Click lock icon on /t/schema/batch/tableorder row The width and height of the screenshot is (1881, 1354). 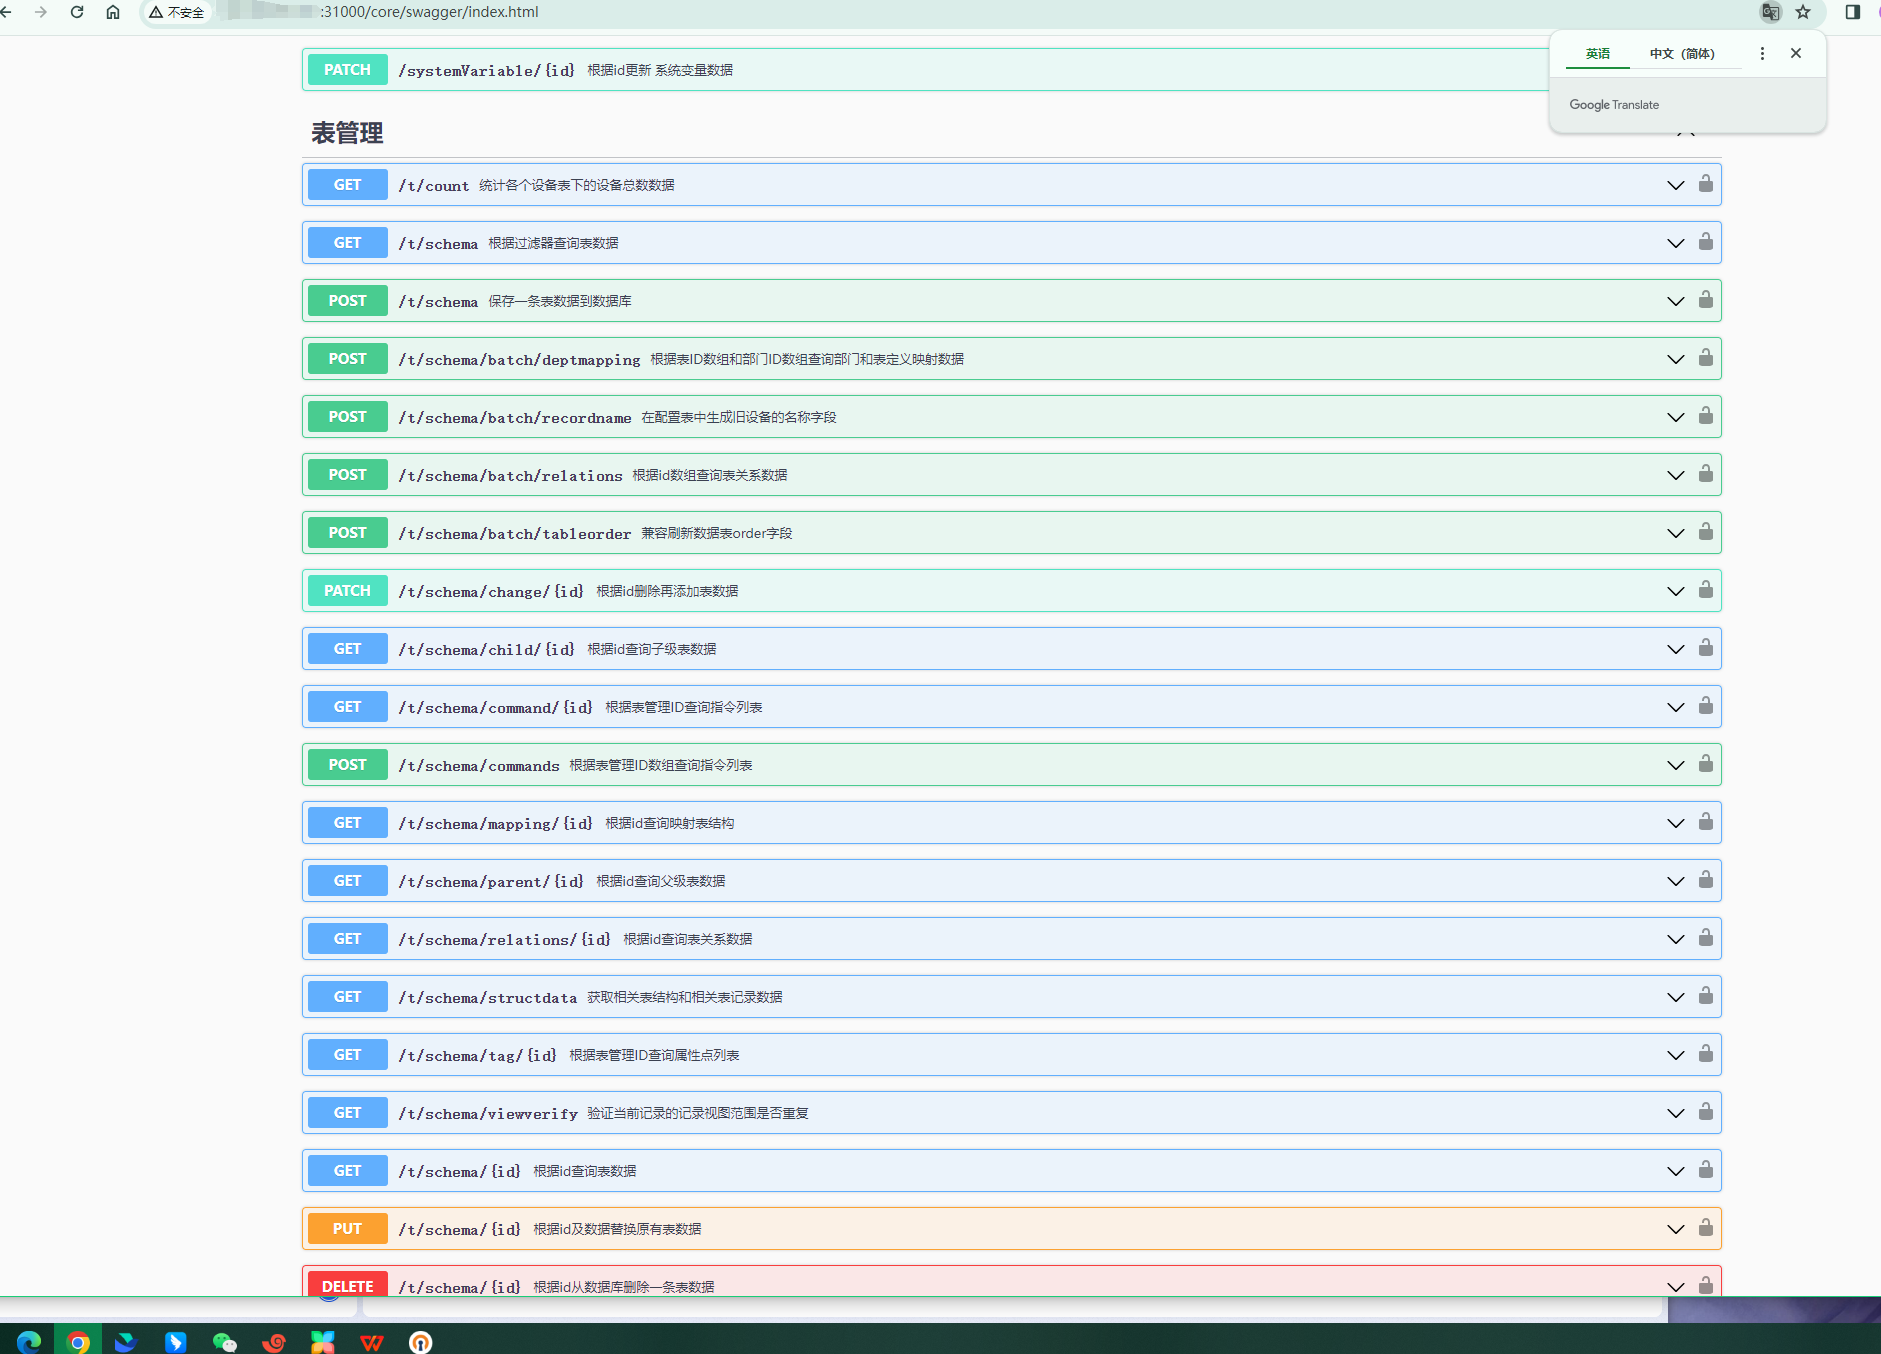1706,532
